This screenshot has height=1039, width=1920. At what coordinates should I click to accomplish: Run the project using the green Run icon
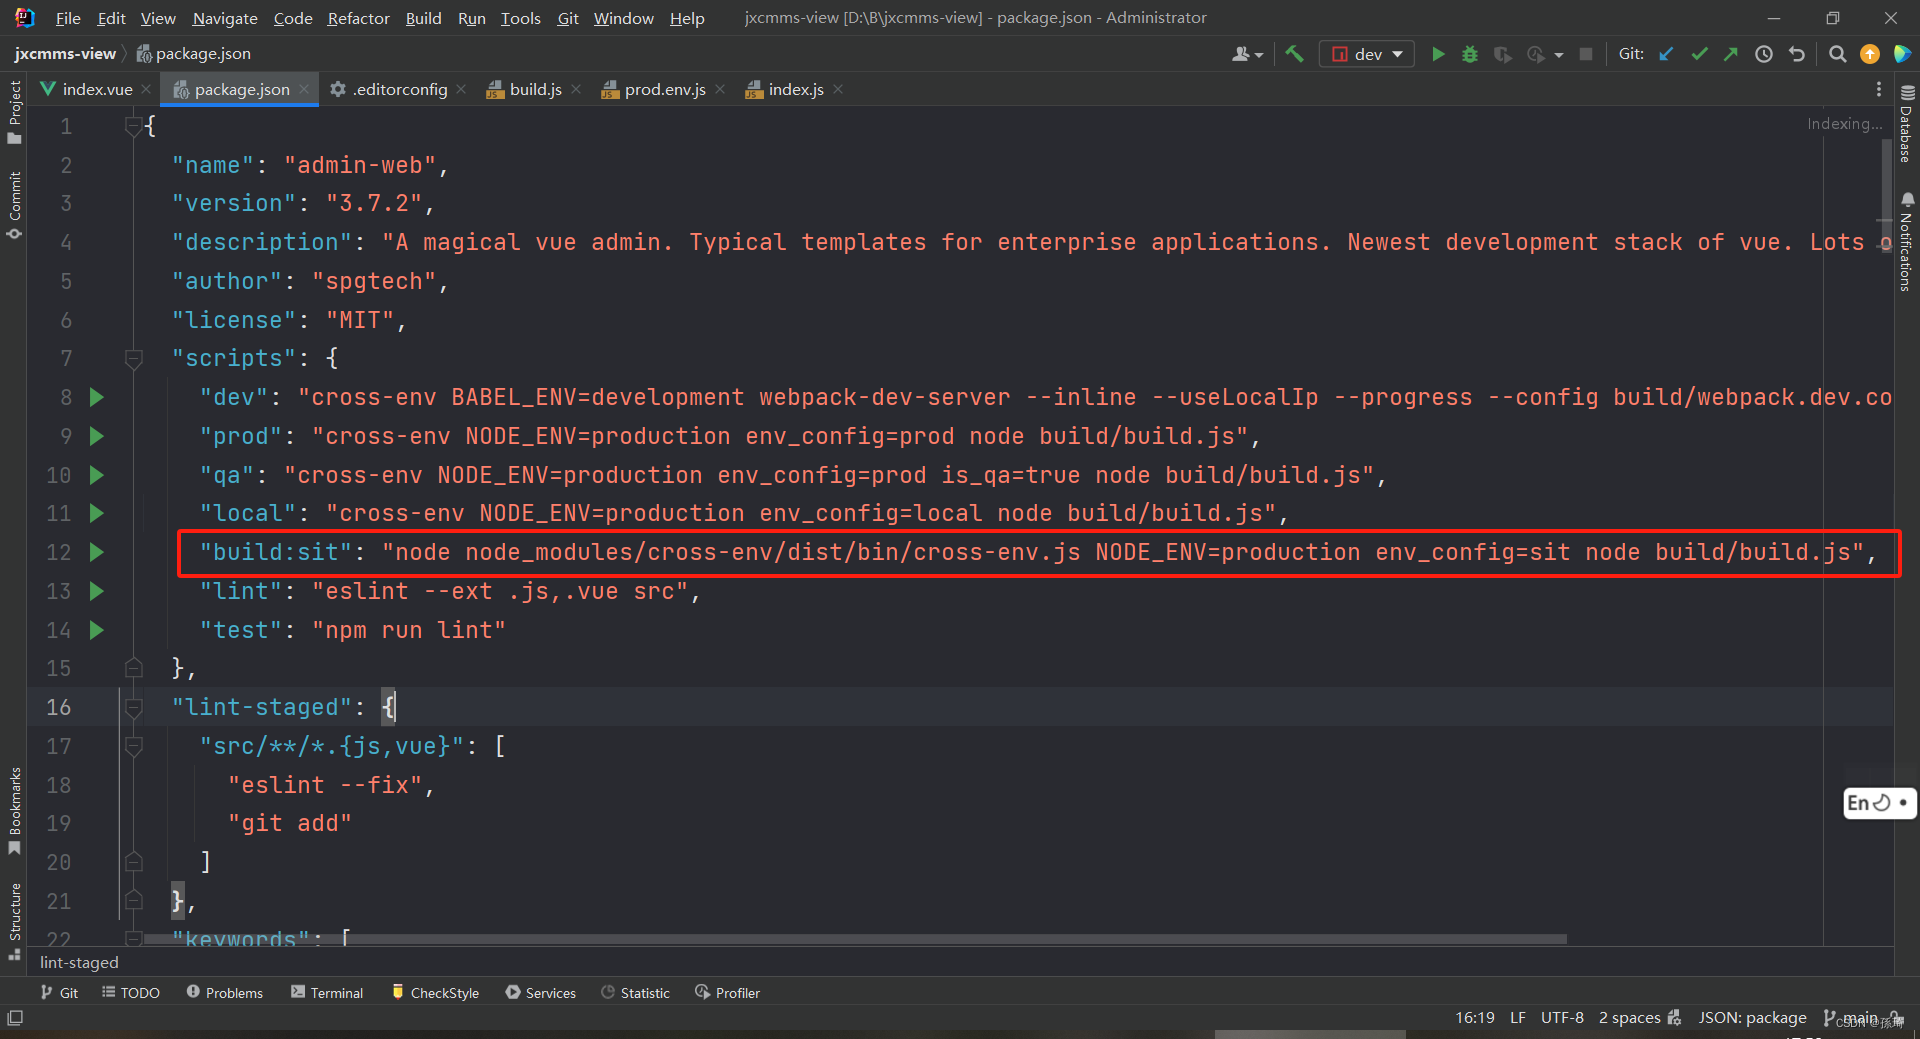tap(1437, 54)
